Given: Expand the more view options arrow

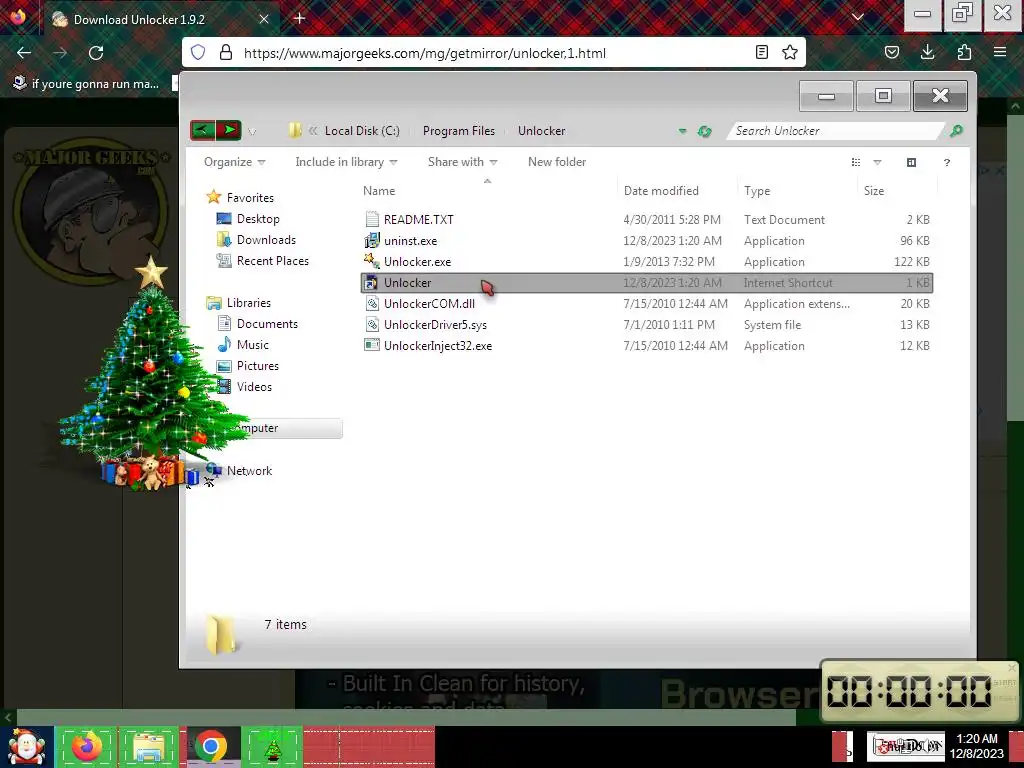Looking at the screenshot, I should tap(877, 162).
